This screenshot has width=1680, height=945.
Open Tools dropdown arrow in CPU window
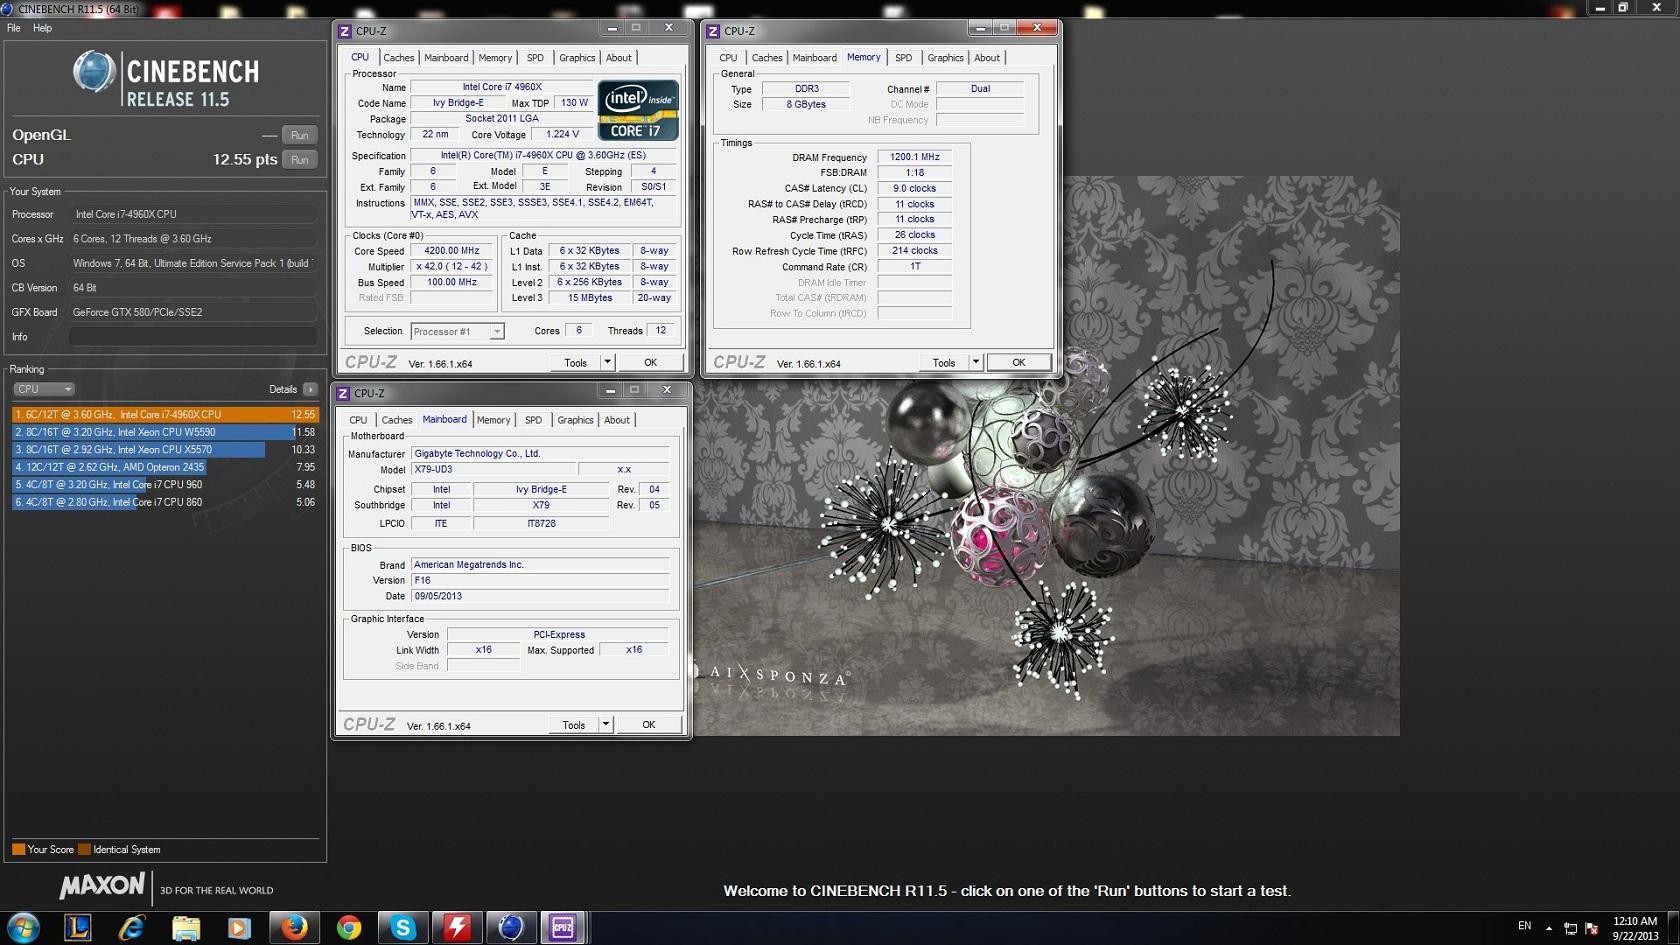[607, 362]
